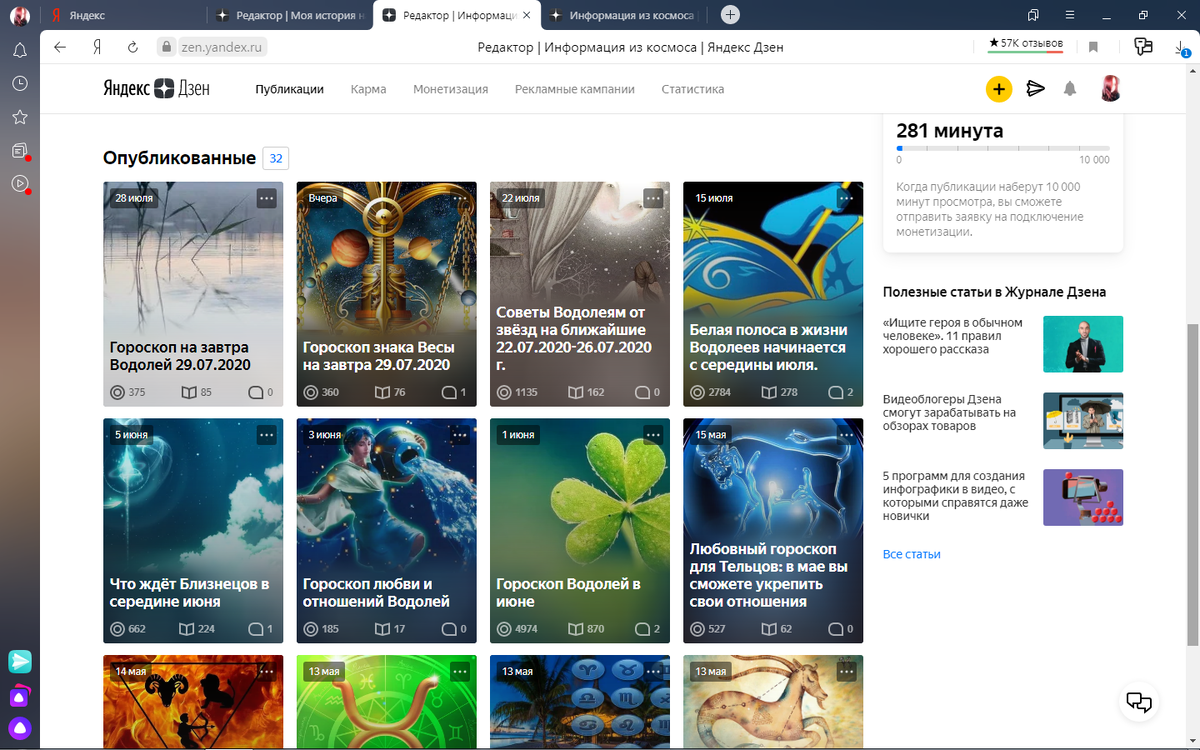Click views icon on Что ждёт Близнецов card
1200x750 pixels.
117,629
